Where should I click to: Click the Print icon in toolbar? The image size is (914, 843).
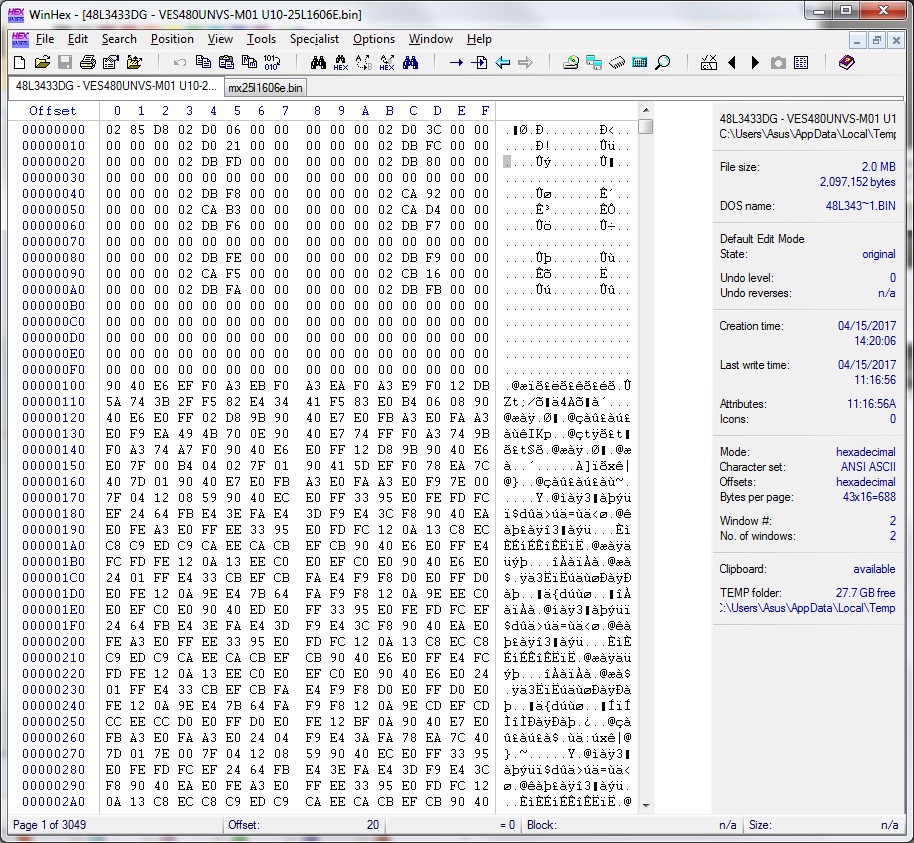click(87, 63)
